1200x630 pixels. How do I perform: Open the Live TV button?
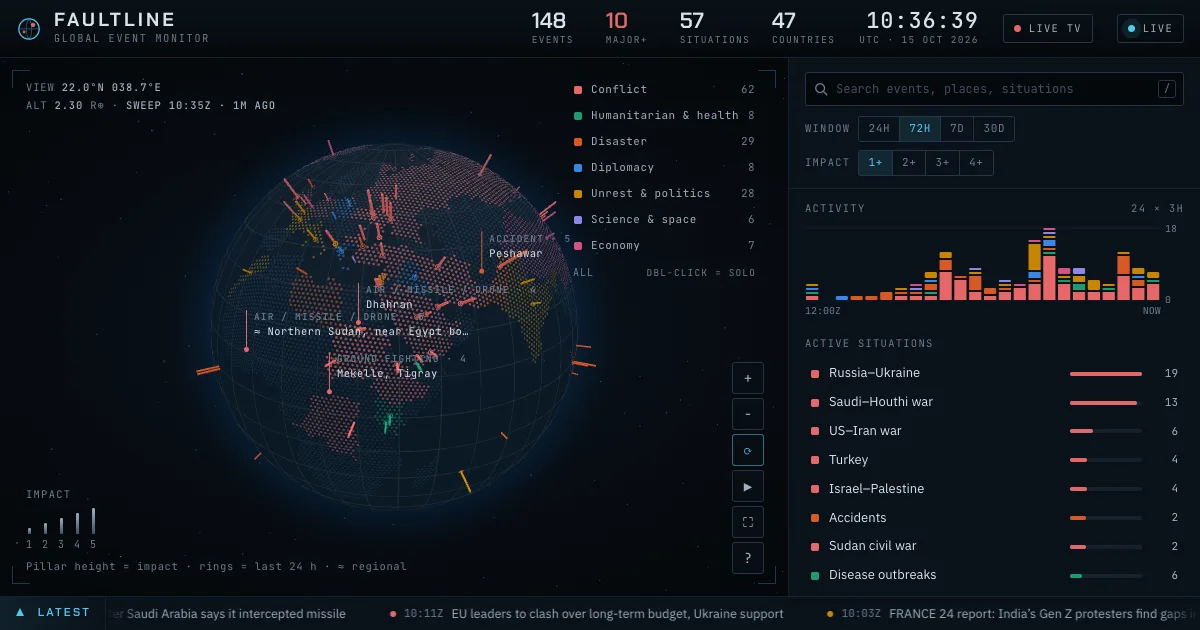(x=1048, y=28)
